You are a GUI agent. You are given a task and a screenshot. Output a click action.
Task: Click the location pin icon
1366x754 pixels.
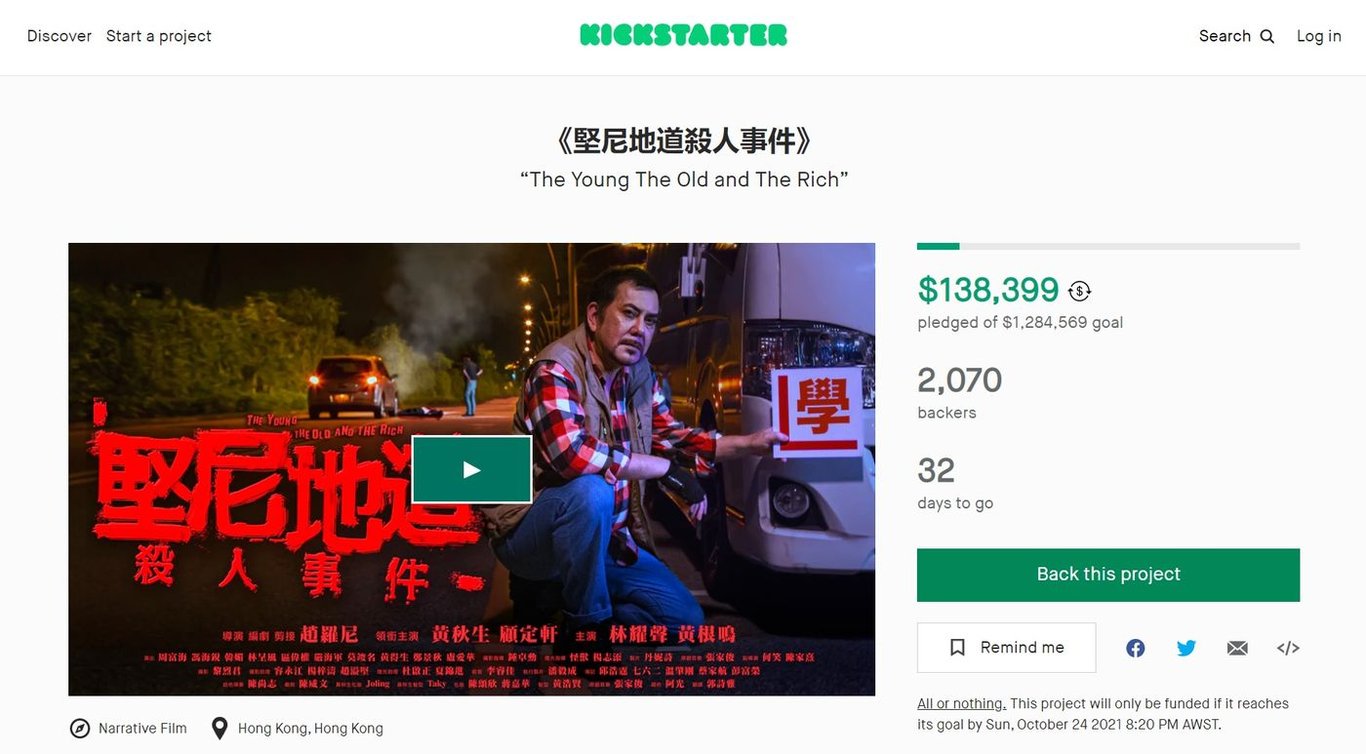pyautogui.click(x=220, y=728)
